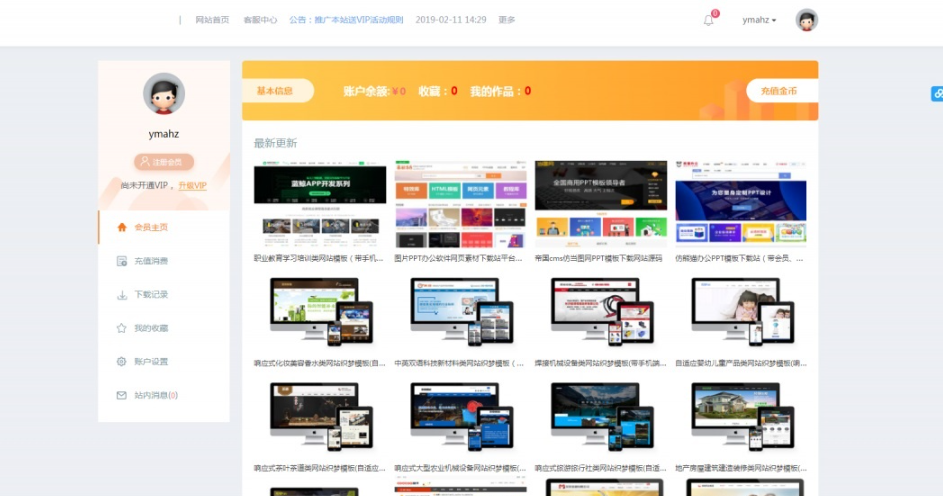Click the title 响应式化妆美容香水类网站织梦模板

coord(320,363)
